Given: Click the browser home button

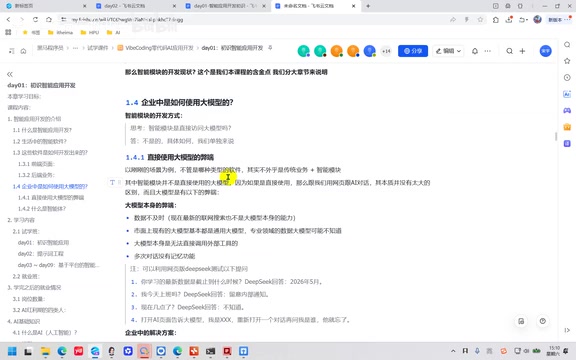Looking at the screenshot, I should (48, 19).
